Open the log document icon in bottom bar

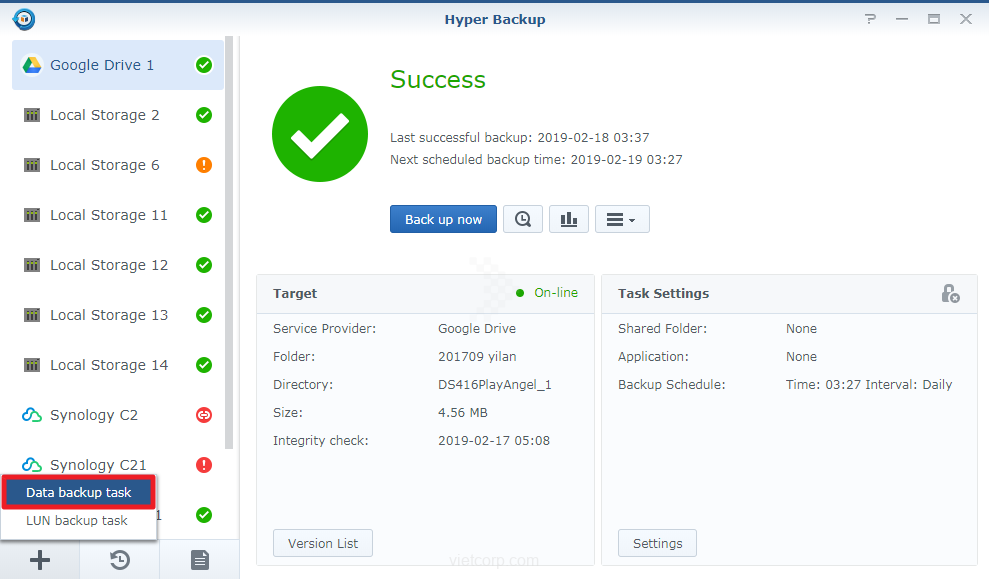point(200,560)
